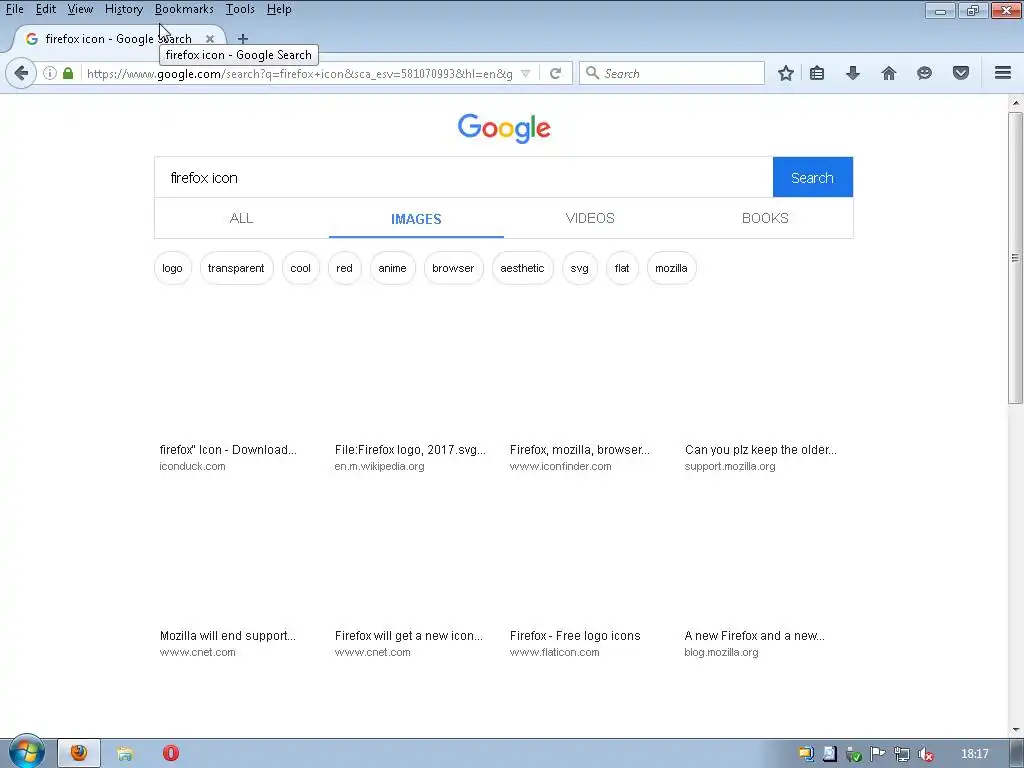This screenshot has height=768, width=1024.
Task: Open the Help menu
Action: coord(279,9)
